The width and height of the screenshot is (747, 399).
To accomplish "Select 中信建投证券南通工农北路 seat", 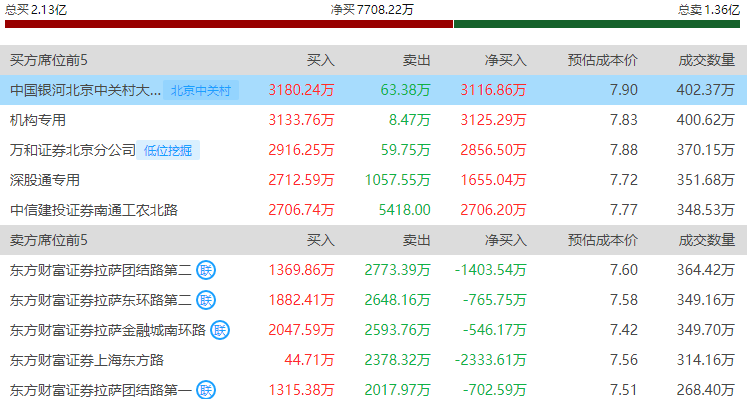I will [x=94, y=210].
